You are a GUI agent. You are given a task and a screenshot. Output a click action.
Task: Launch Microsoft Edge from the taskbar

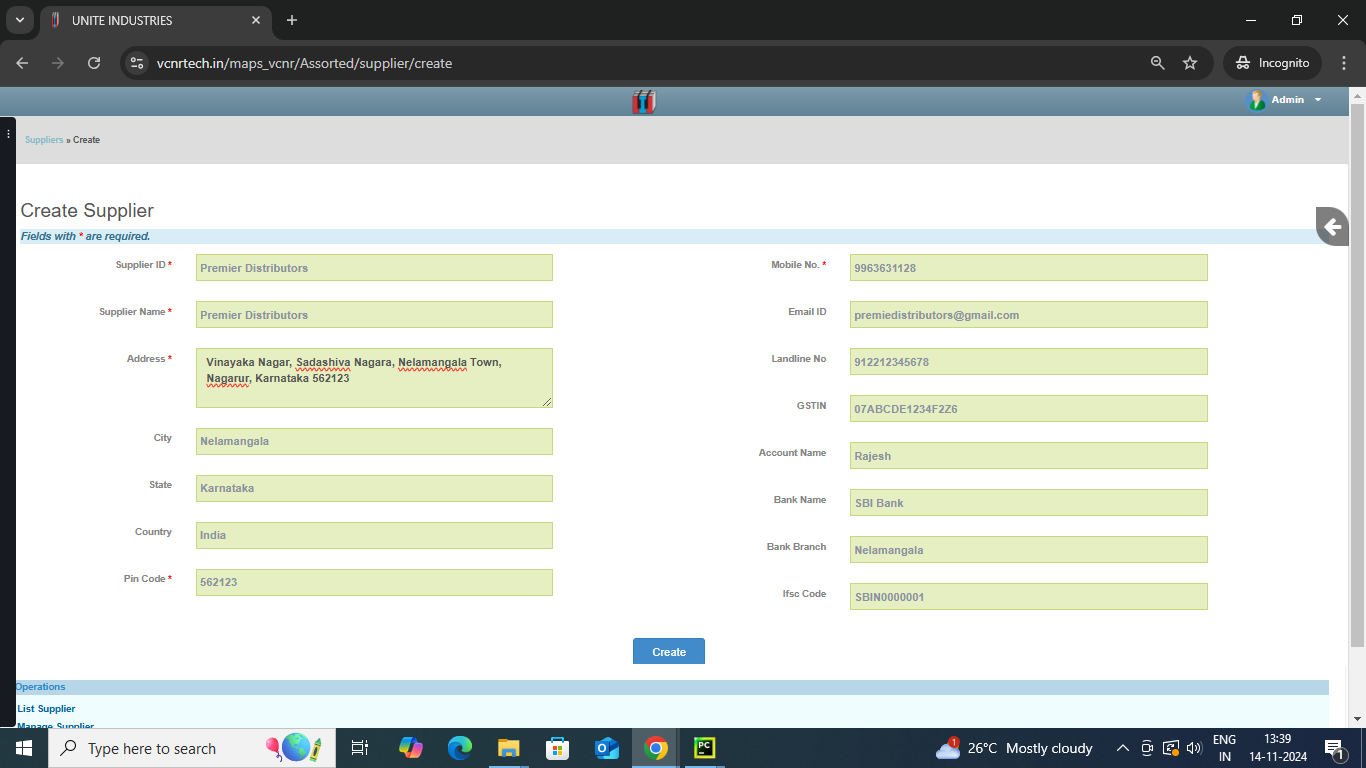(459, 748)
